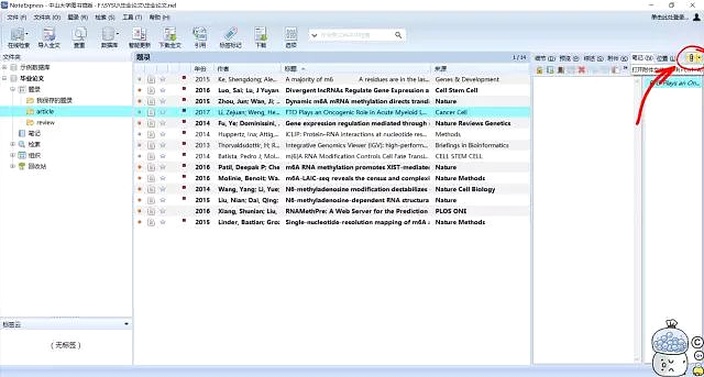
Task: Collapse the 标签云 tag cloud panel arrow
Action: (127, 324)
